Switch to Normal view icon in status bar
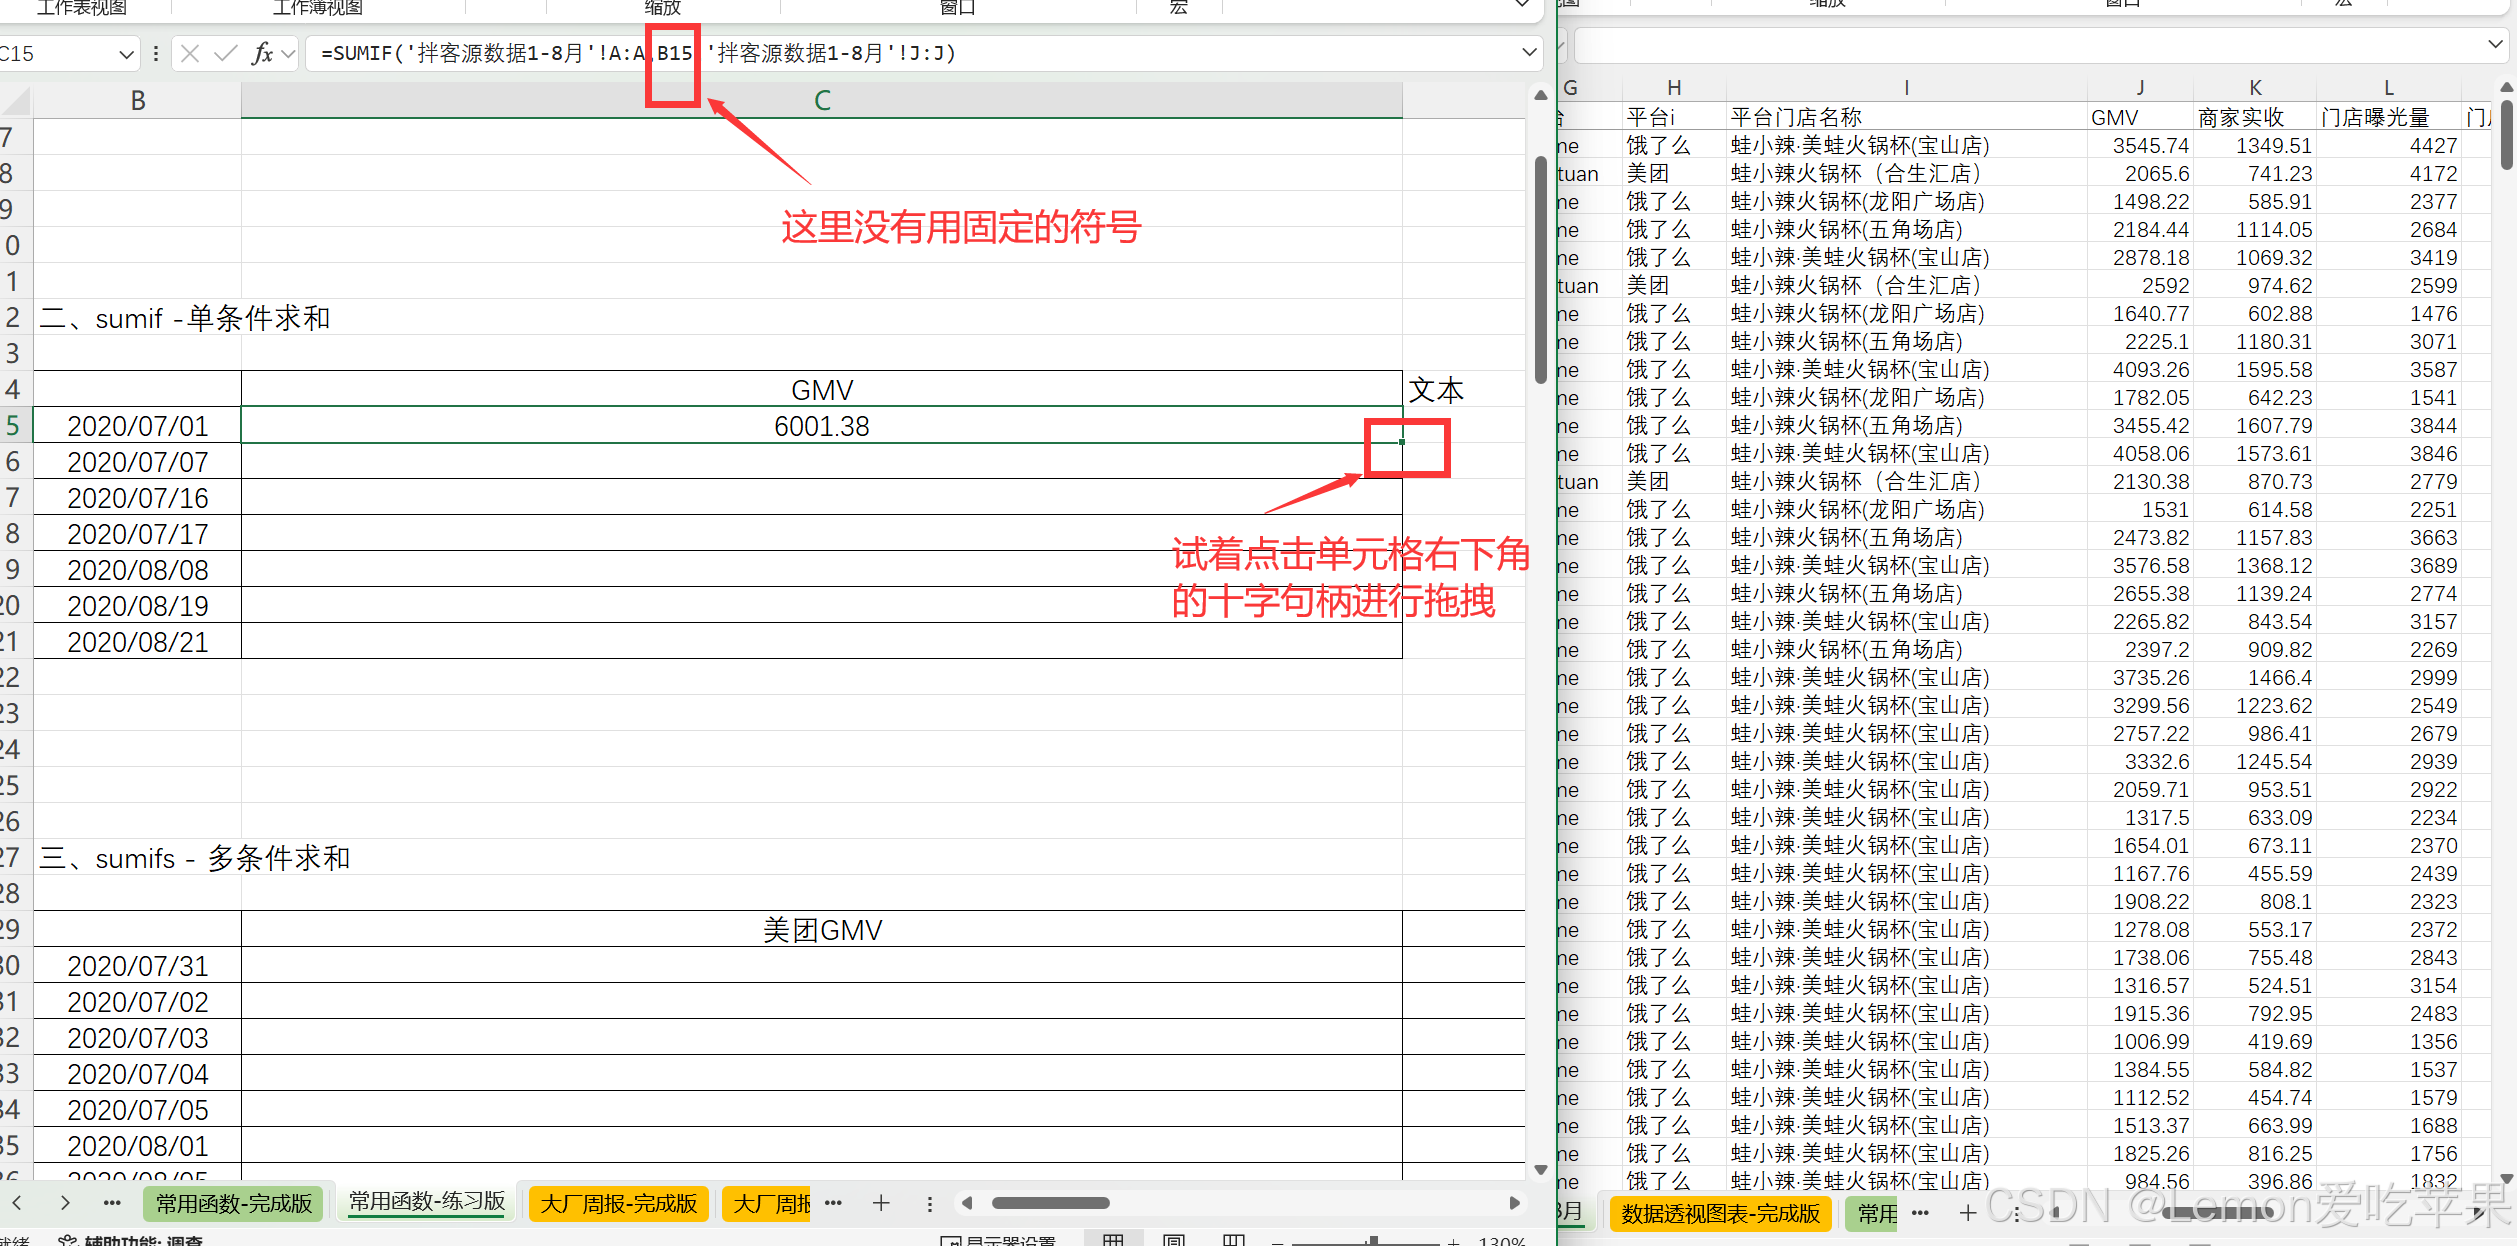The image size is (2517, 1246). (x=1113, y=1240)
